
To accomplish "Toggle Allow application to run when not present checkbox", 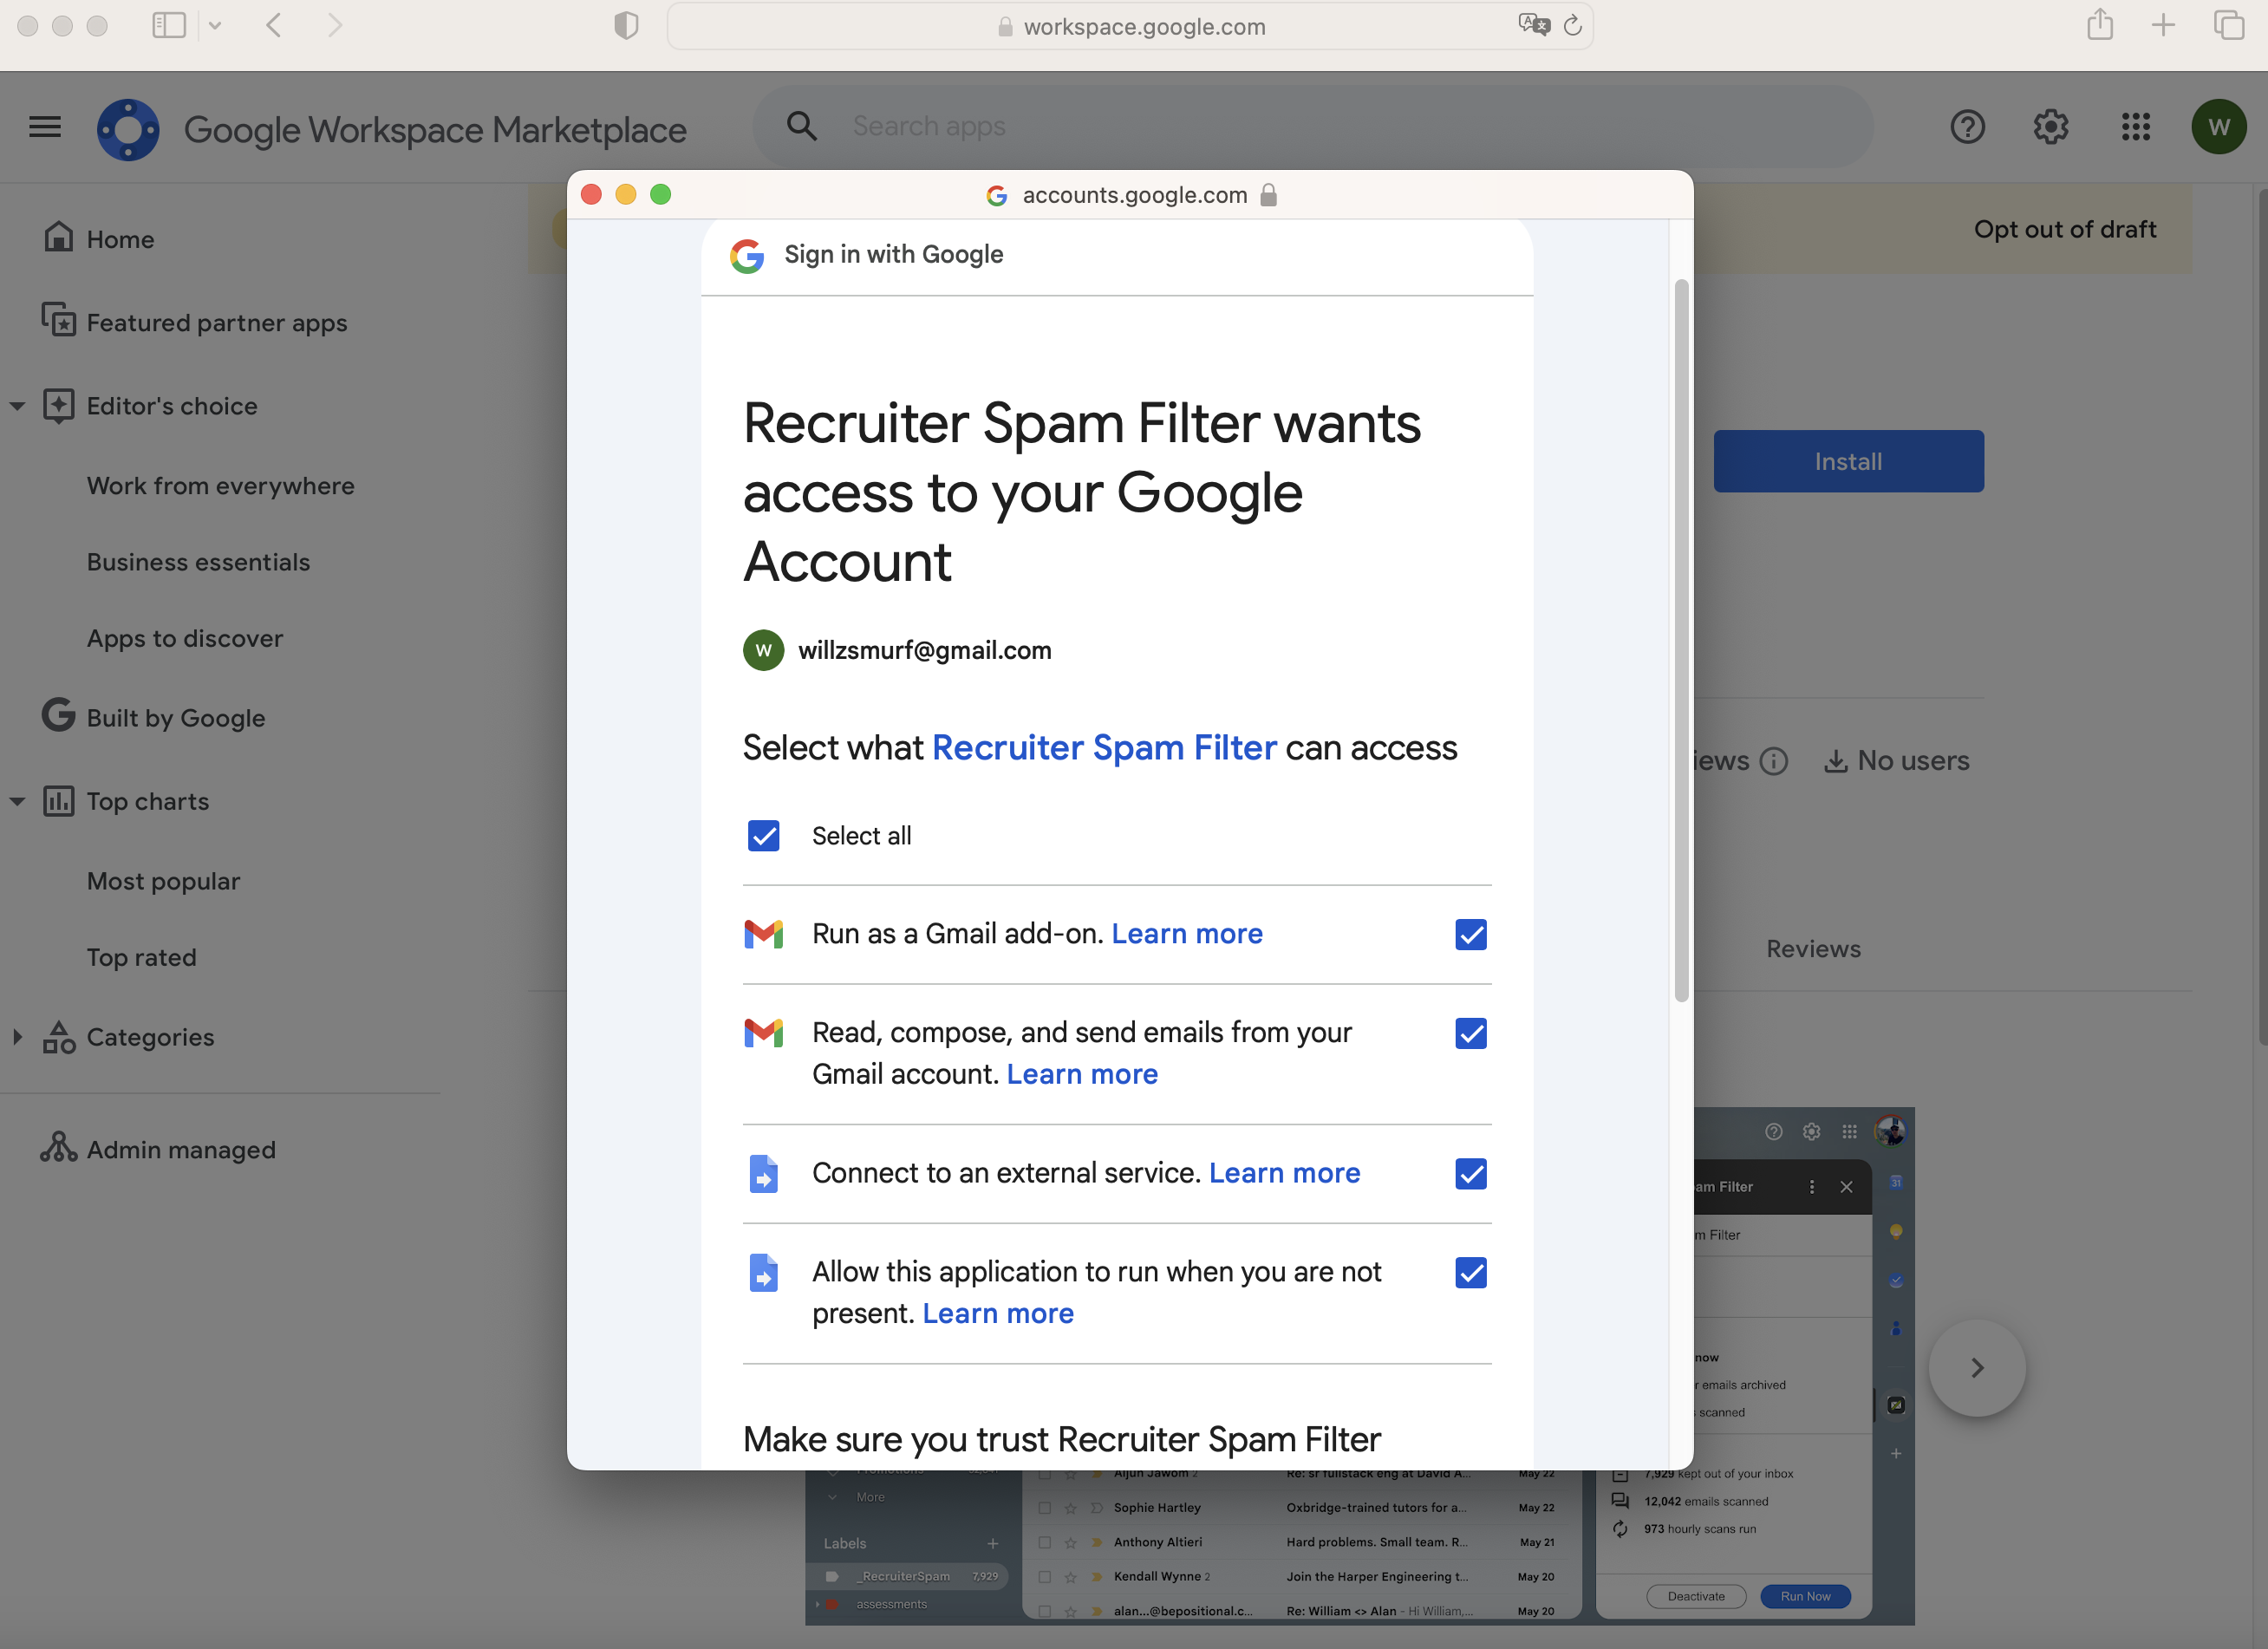I will [x=1471, y=1273].
